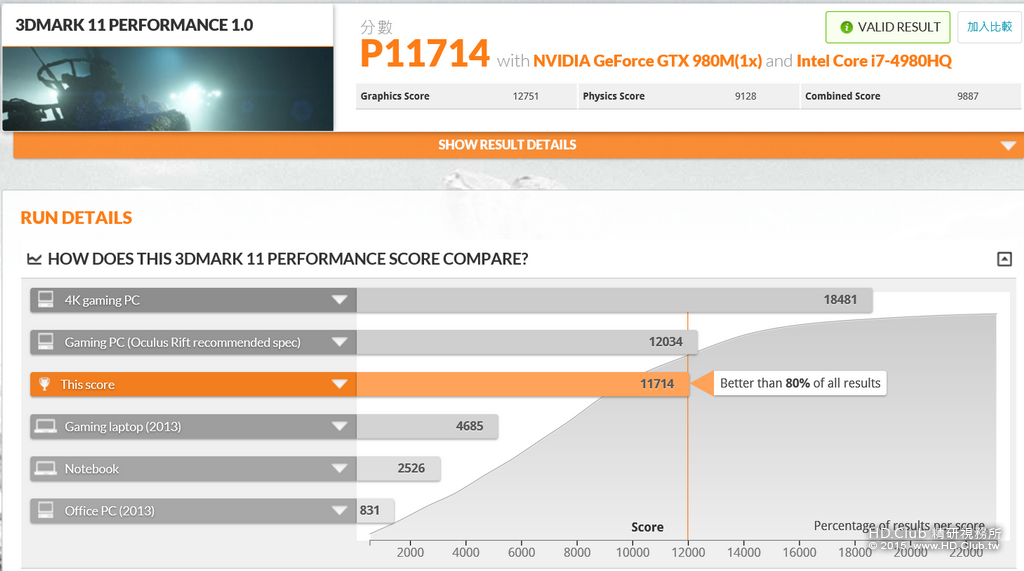The height and width of the screenshot is (571, 1024).
Task: Click the chart icon before the compare heading
Action: 34,259
